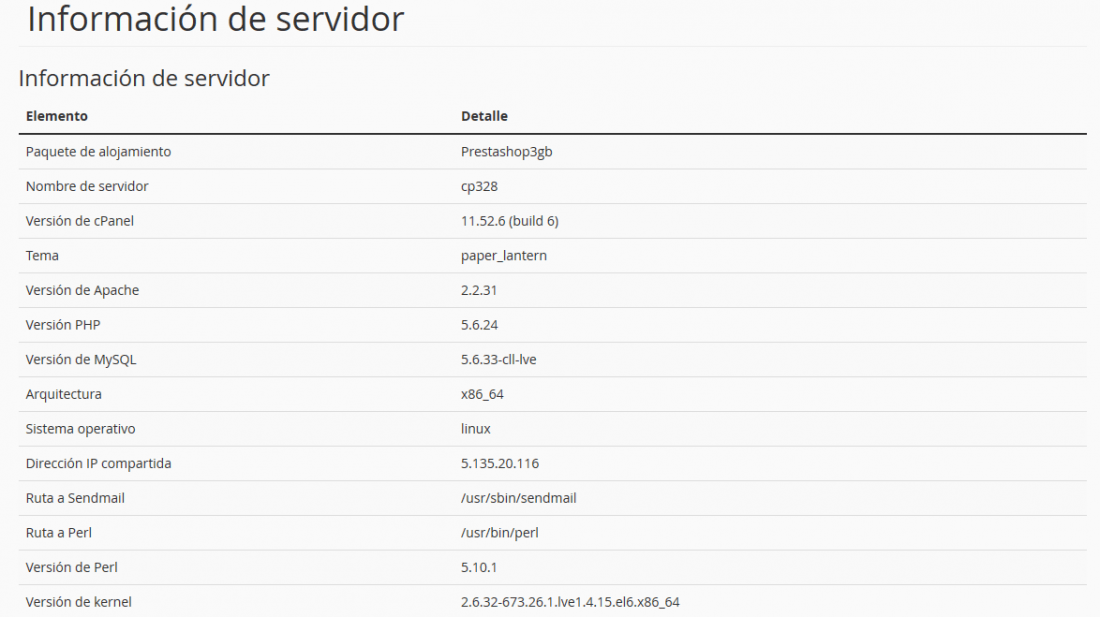Click the paper_lantern theme value
The height and width of the screenshot is (617, 1100).
tap(504, 256)
